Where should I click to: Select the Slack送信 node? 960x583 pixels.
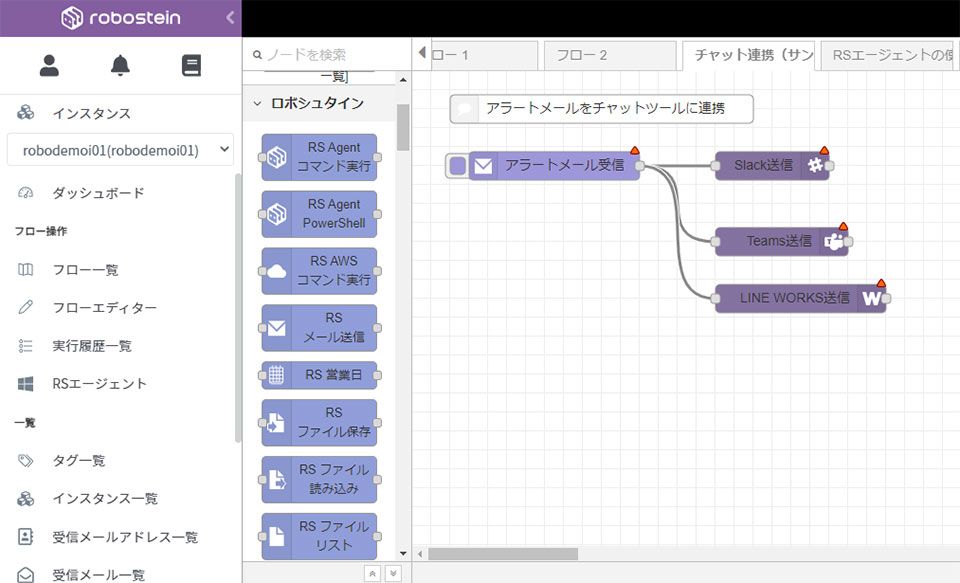(772, 166)
